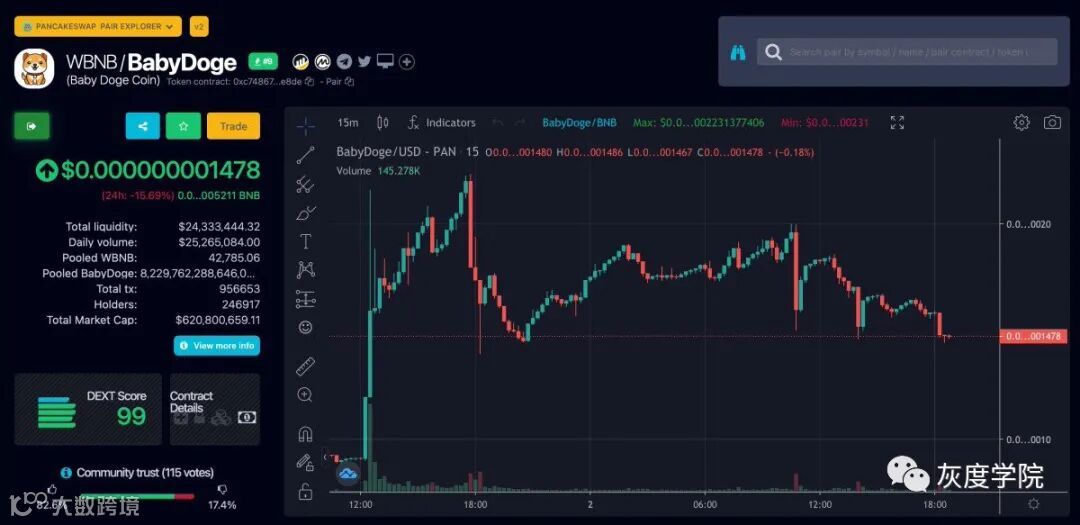Screen dimensions: 1080x525
Task: Toggle chart fullscreen mode
Action: coord(897,123)
